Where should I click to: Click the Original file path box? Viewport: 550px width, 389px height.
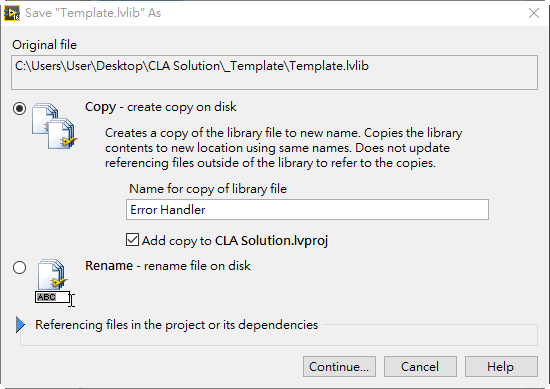point(274,72)
